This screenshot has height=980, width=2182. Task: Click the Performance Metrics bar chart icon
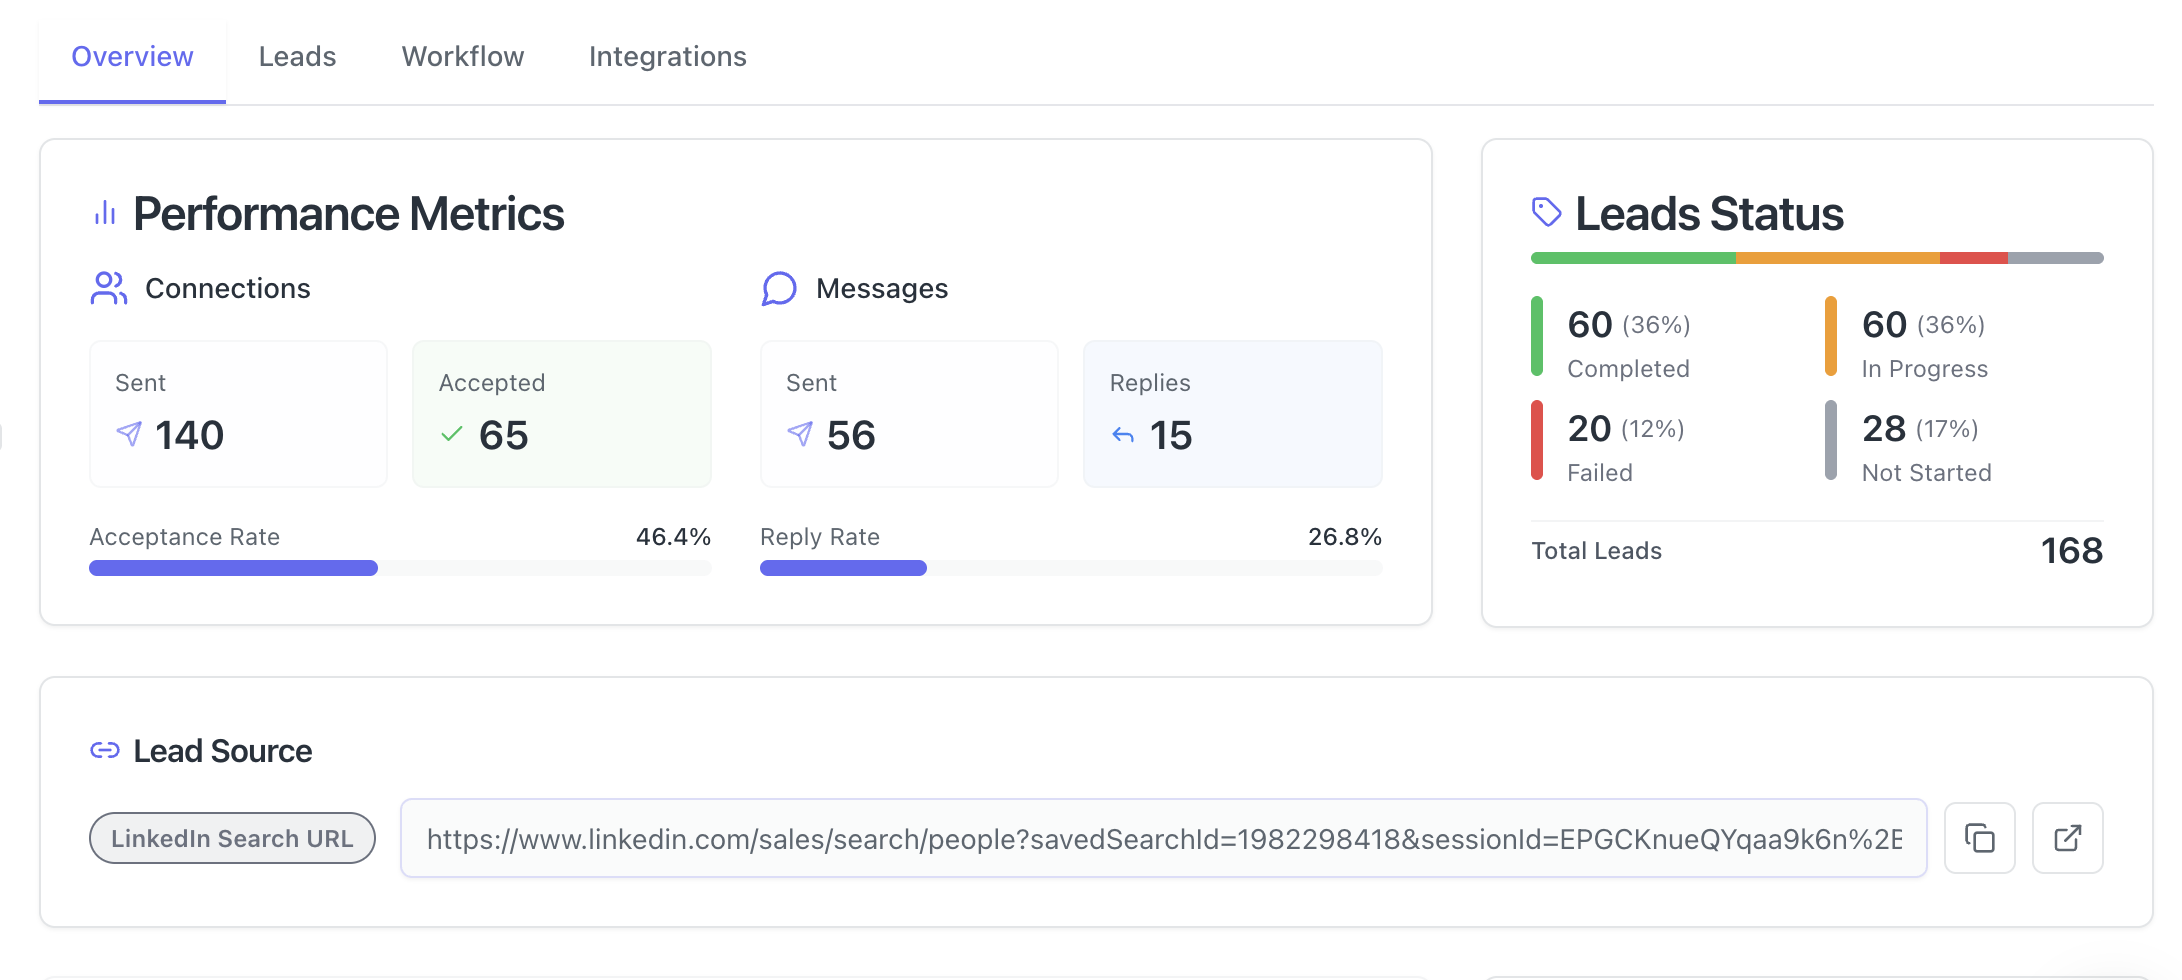pos(105,213)
